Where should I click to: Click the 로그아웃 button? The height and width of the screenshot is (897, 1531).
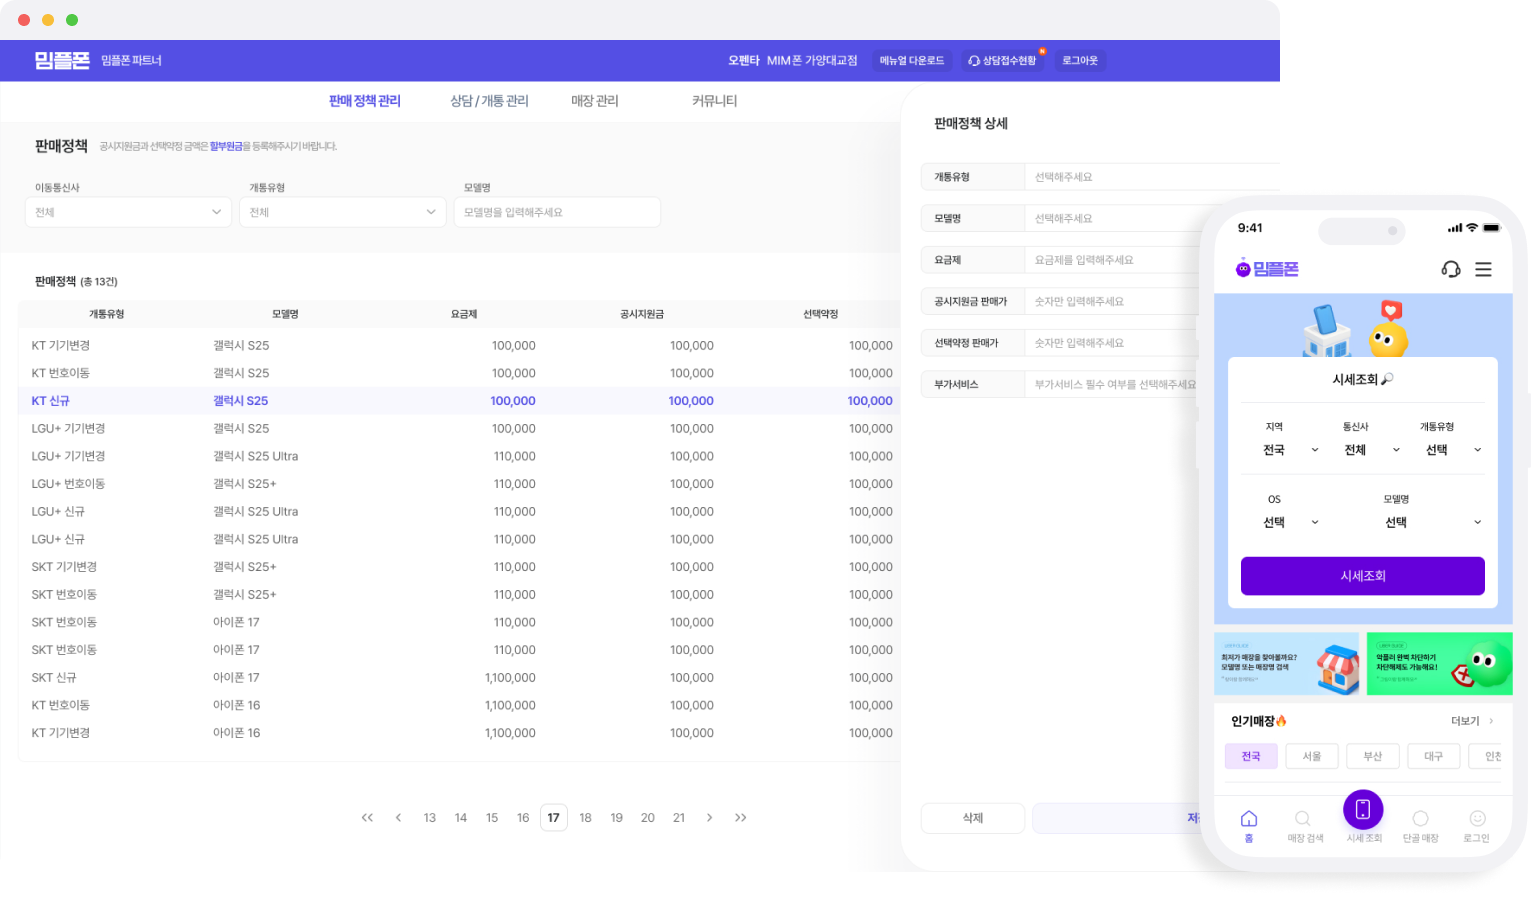(x=1080, y=61)
